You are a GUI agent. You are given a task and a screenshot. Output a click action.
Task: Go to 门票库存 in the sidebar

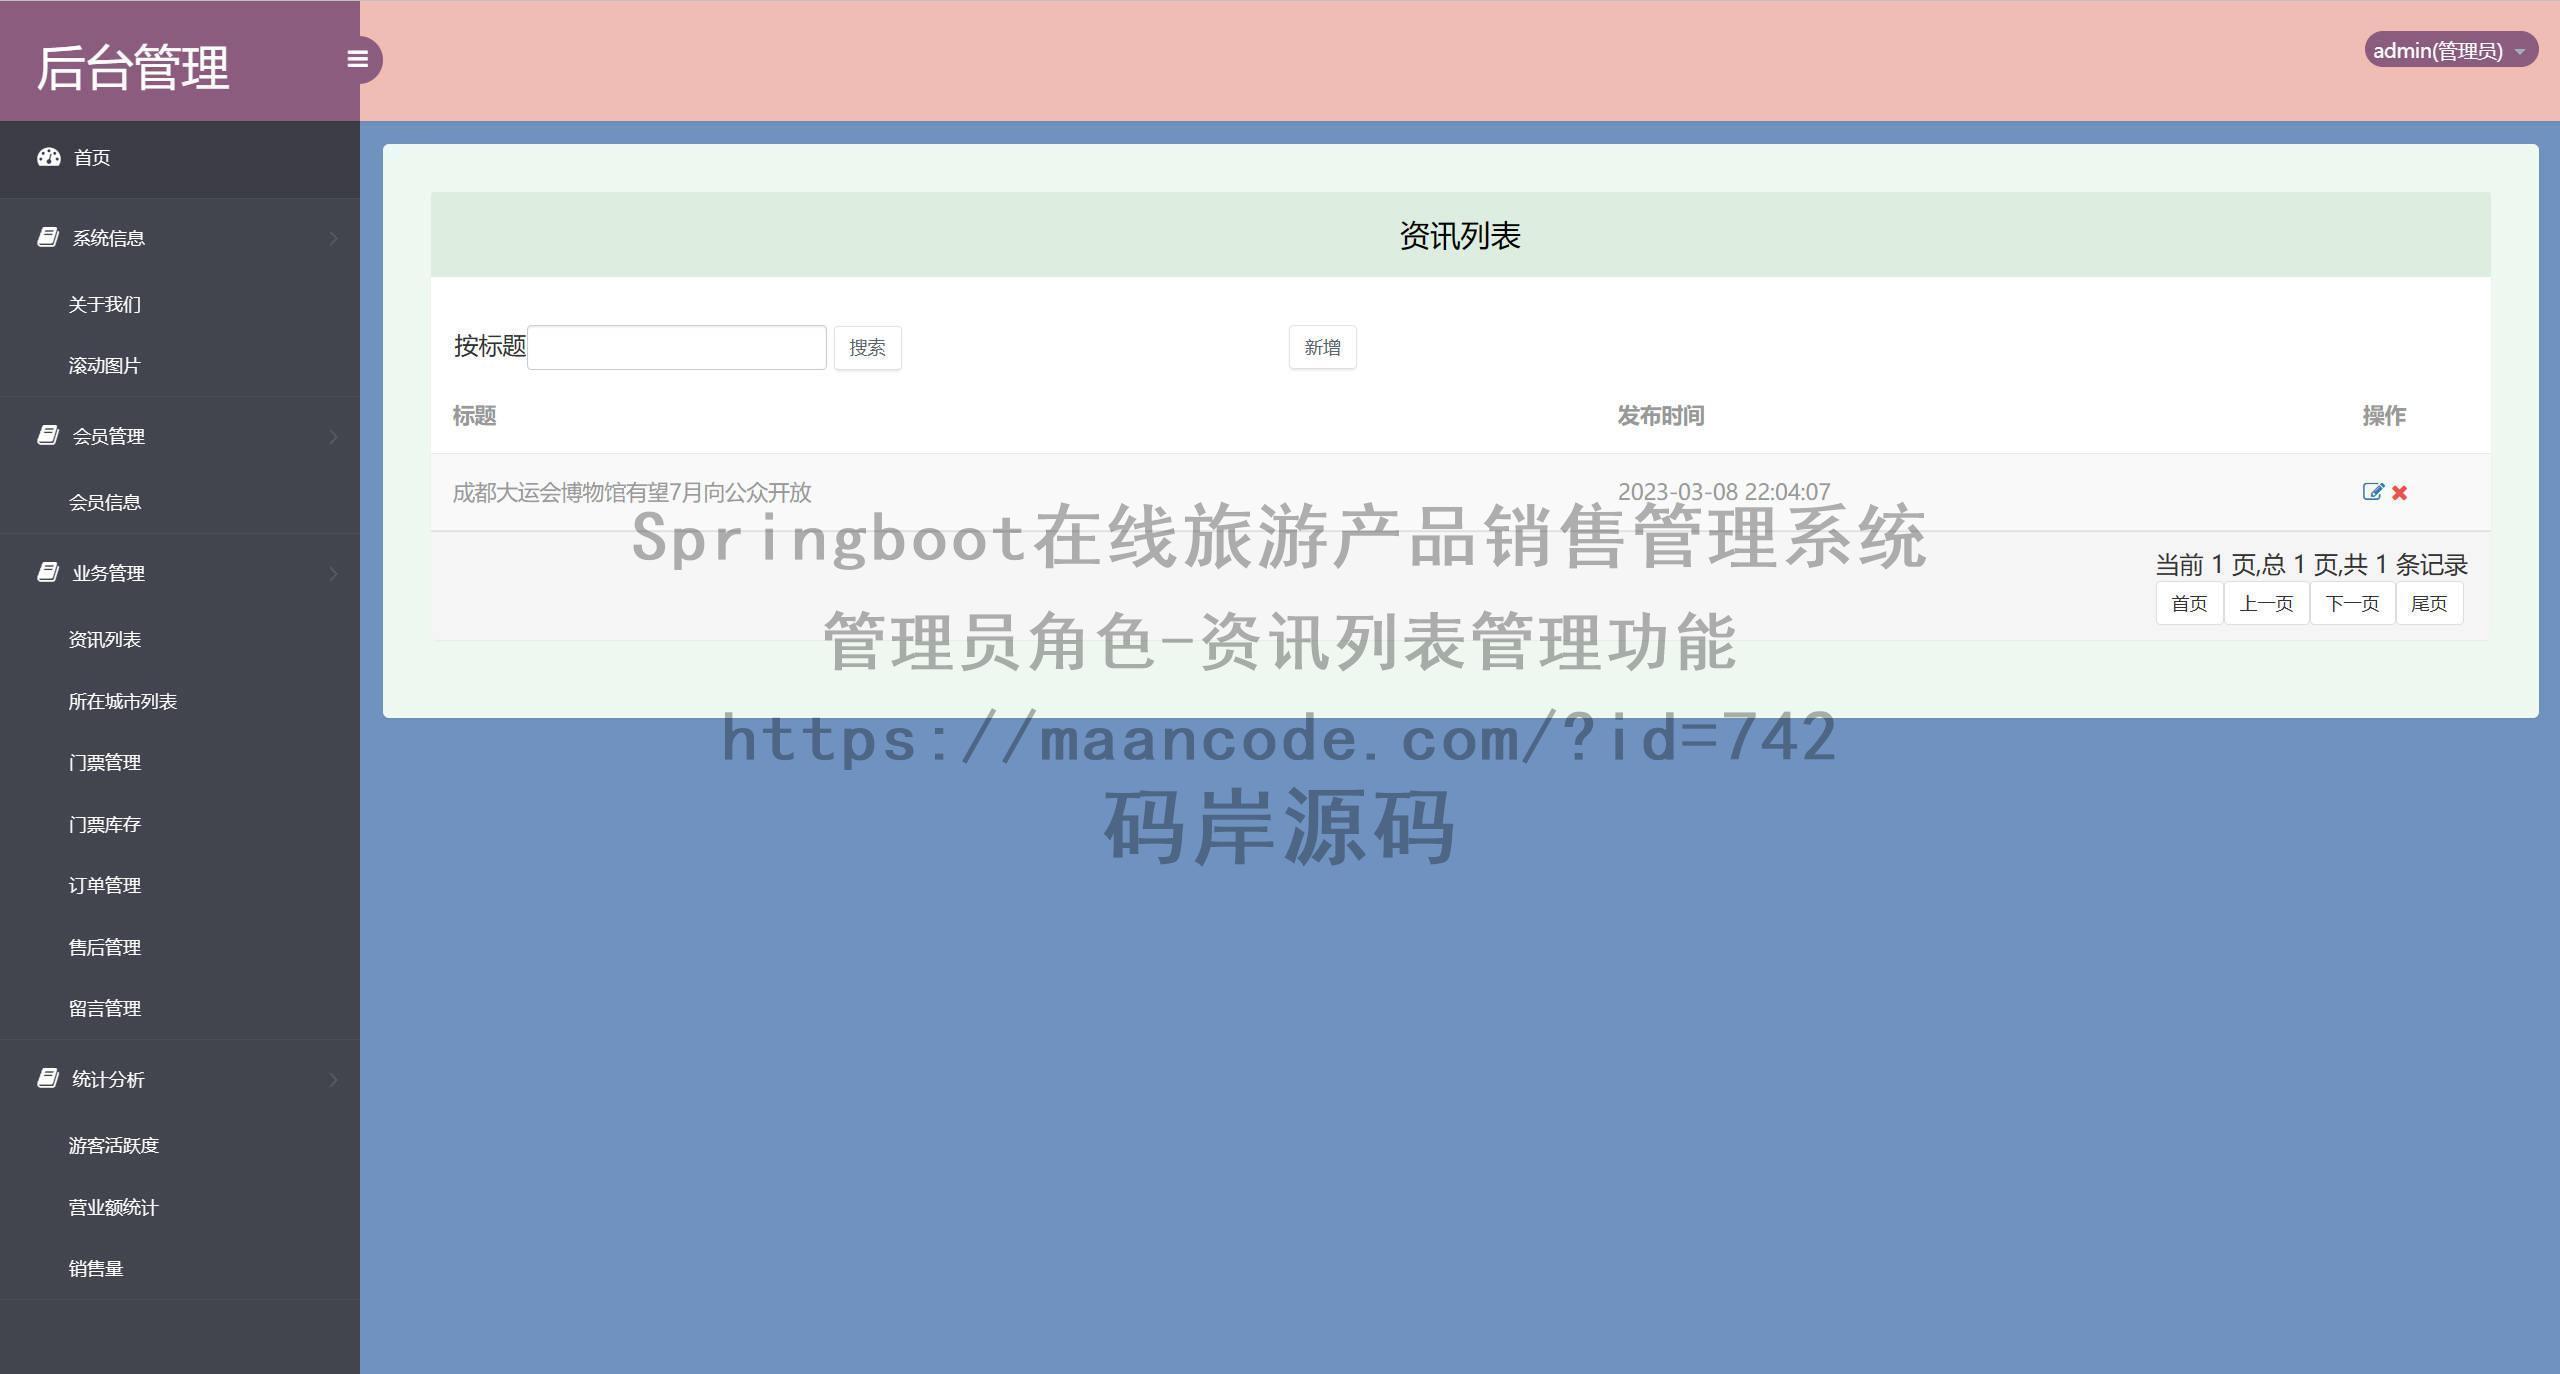coord(104,824)
